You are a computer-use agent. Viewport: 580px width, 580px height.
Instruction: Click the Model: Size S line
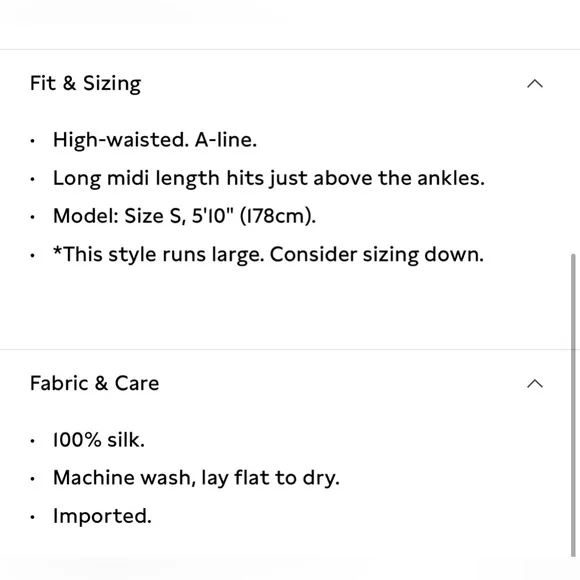point(184,216)
